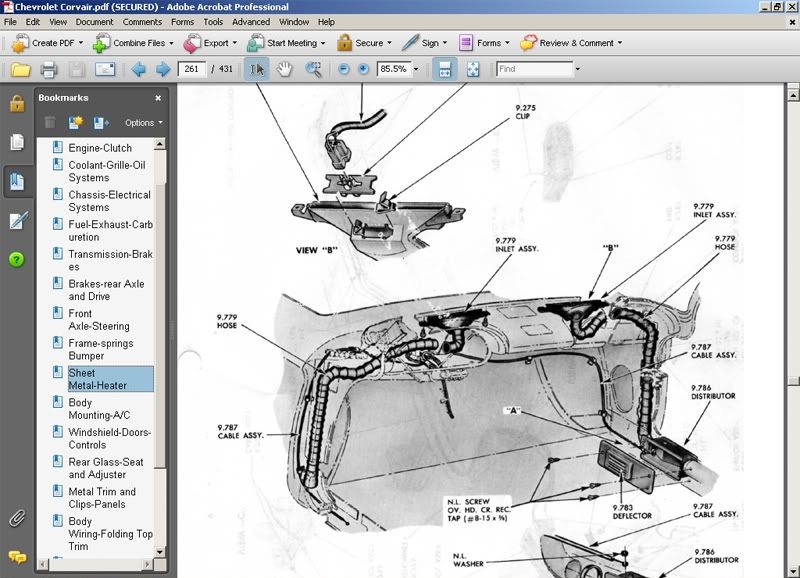
Task: Open the Forms dropdown
Action: (x=484, y=43)
